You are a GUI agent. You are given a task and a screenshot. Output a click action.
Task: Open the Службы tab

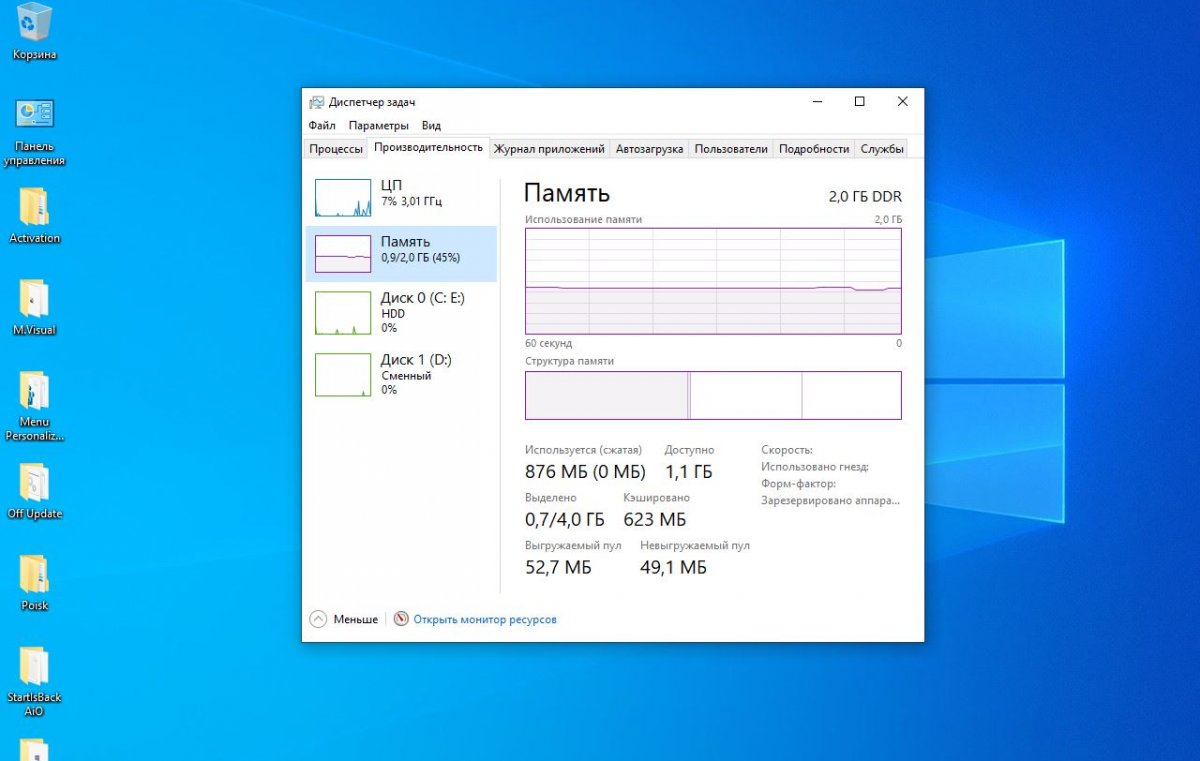coord(882,149)
